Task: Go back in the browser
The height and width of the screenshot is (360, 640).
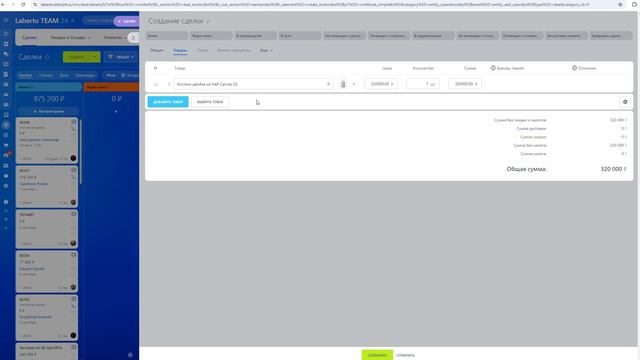Action: [3, 4]
